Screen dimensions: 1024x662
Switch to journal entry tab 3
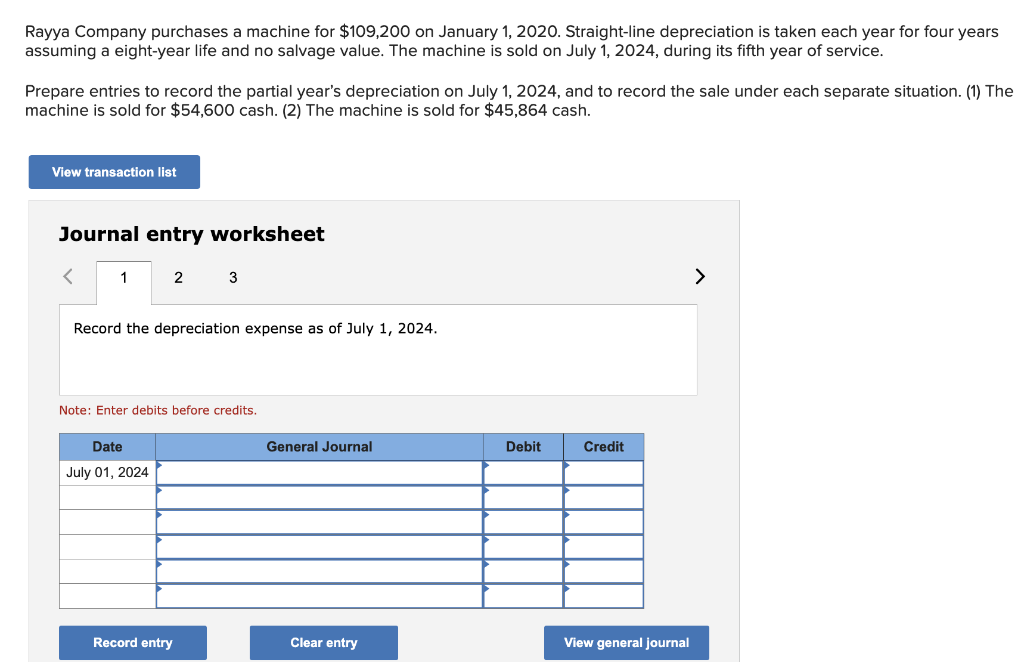tap(232, 277)
